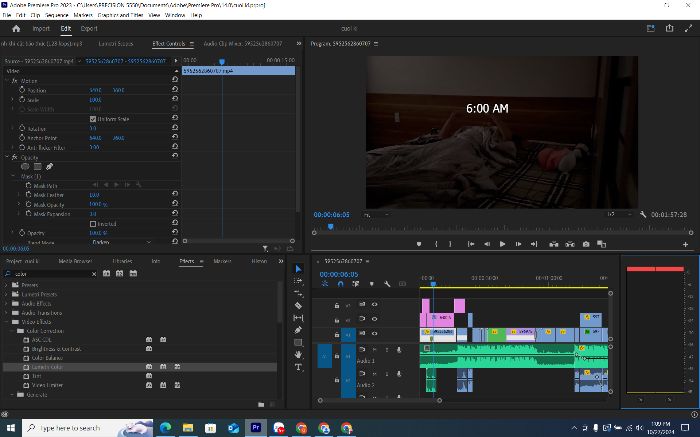Select the Hand tool

tap(298, 354)
